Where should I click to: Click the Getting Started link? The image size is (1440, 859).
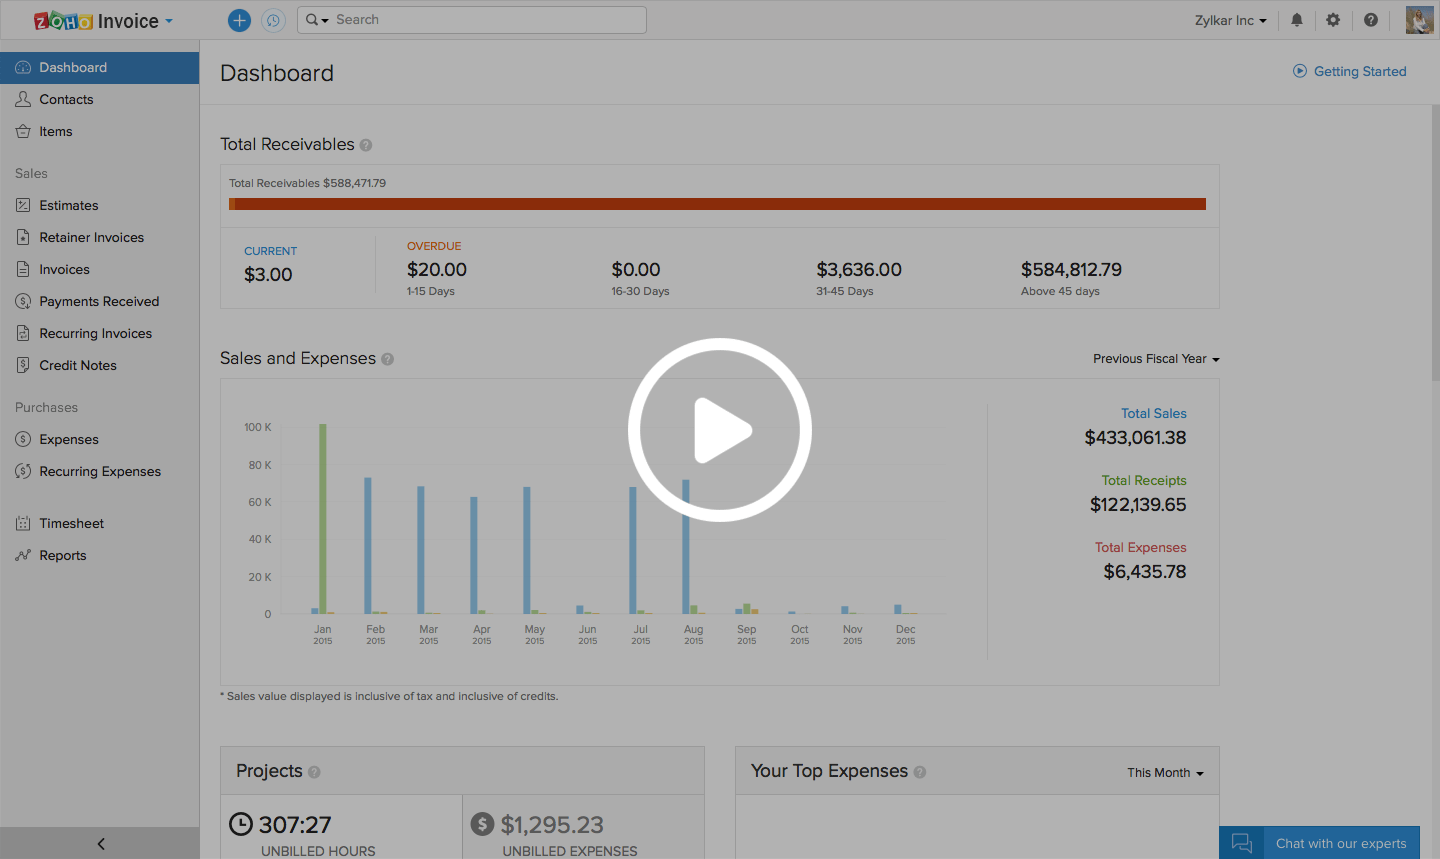pyautogui.click(x=1349, y=71)
